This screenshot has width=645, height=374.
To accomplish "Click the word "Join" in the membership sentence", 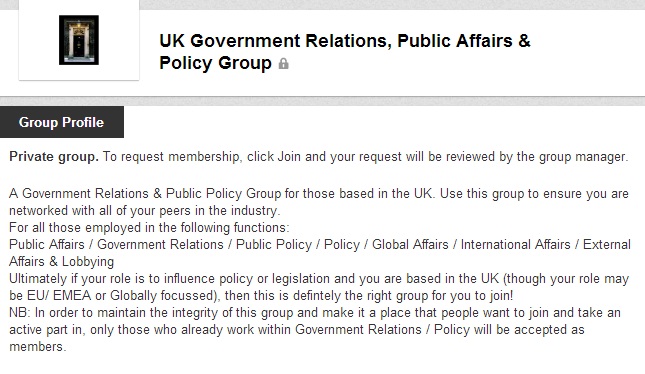I will [x=289, y=157].
